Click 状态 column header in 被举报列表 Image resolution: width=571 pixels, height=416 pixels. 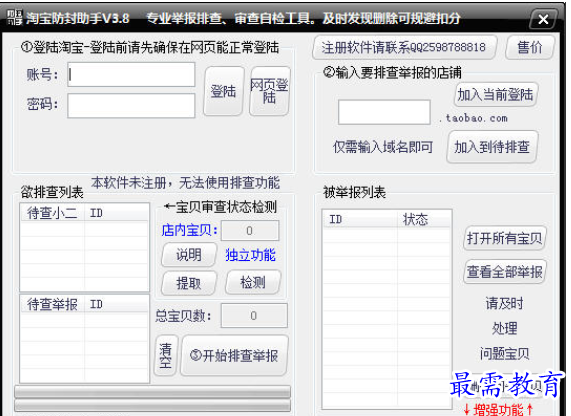click(x=424, y=219)
